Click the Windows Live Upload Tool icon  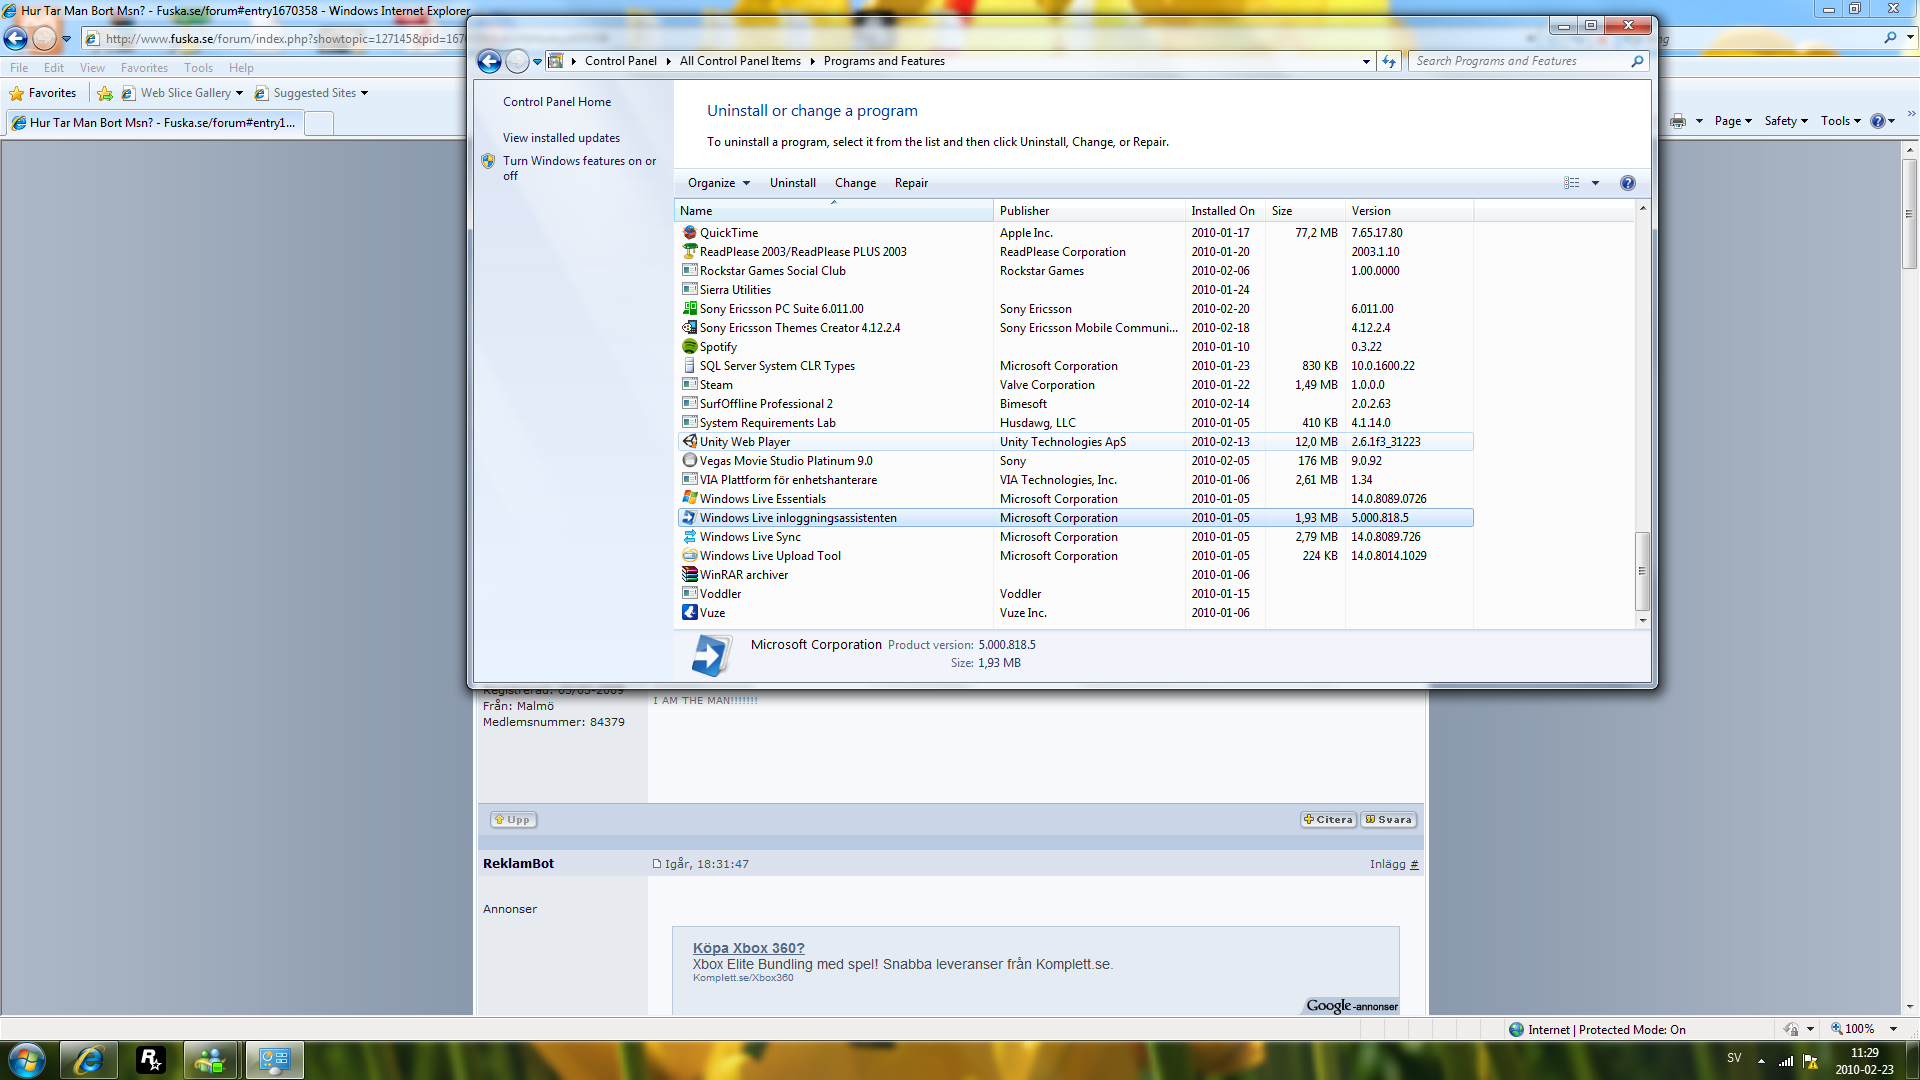point(689,555)
